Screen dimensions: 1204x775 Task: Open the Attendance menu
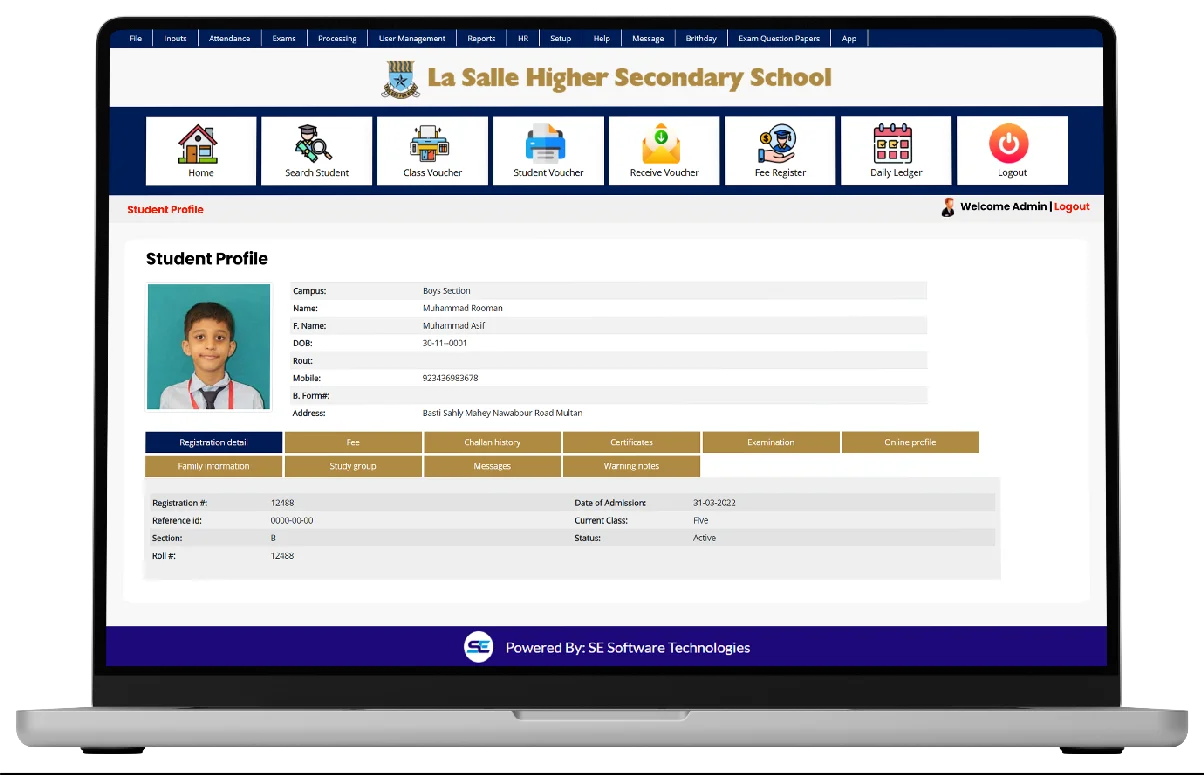229,39
